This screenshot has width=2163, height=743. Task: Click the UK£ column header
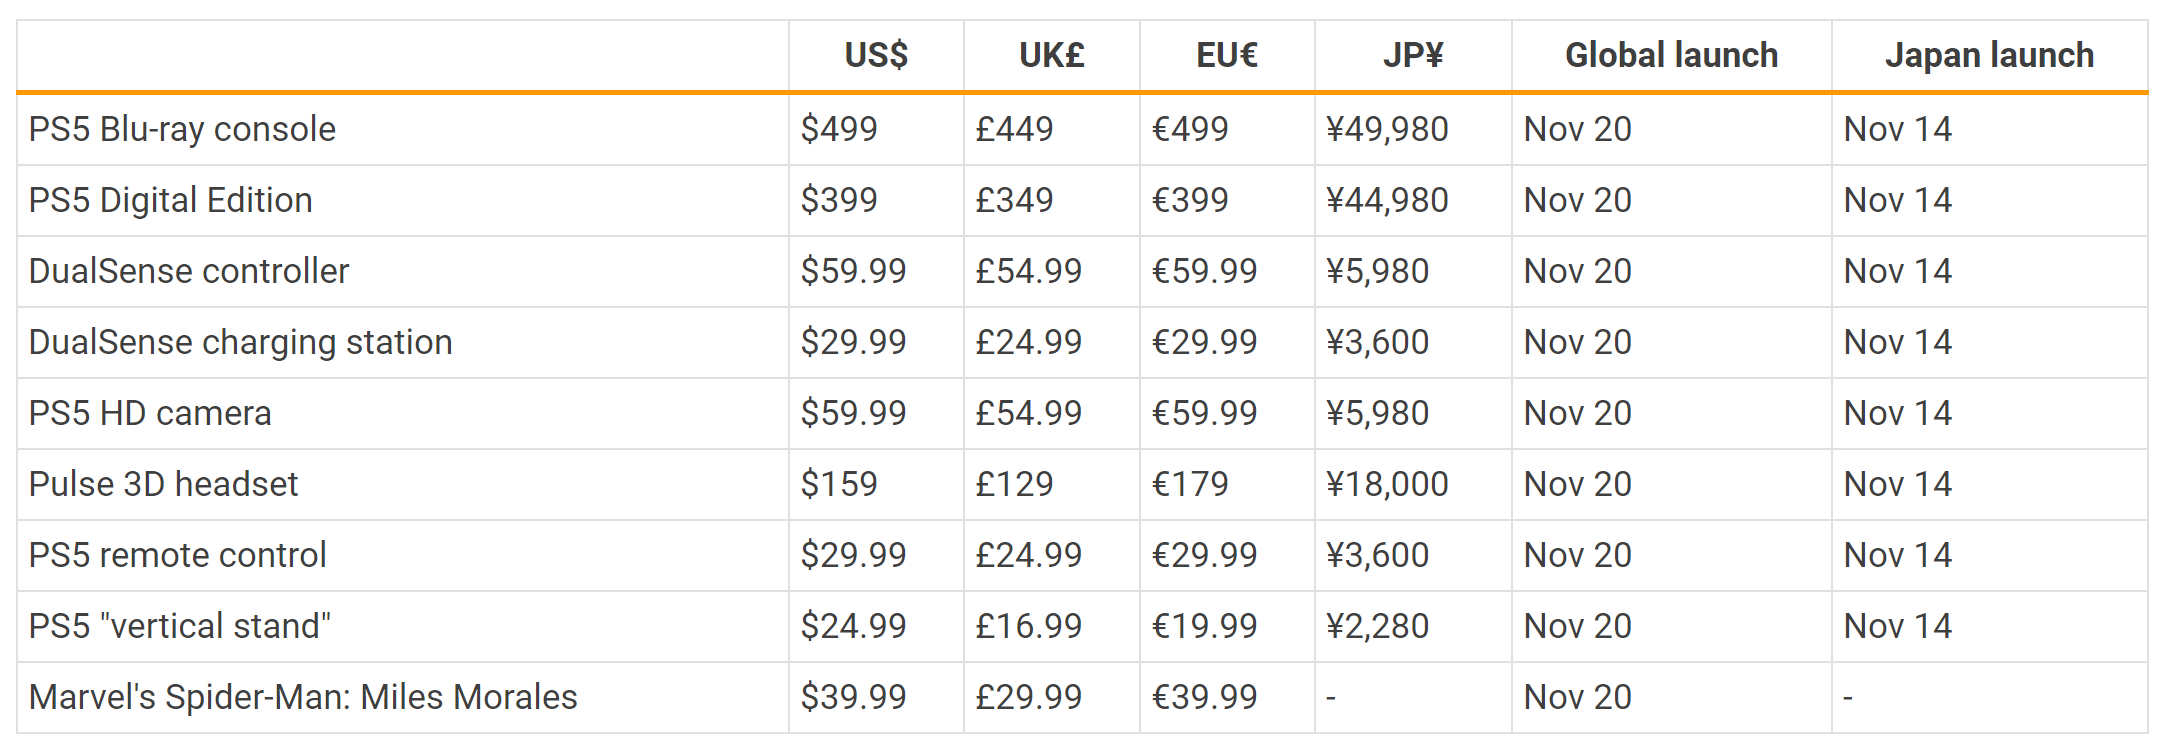coord(1051,55)
